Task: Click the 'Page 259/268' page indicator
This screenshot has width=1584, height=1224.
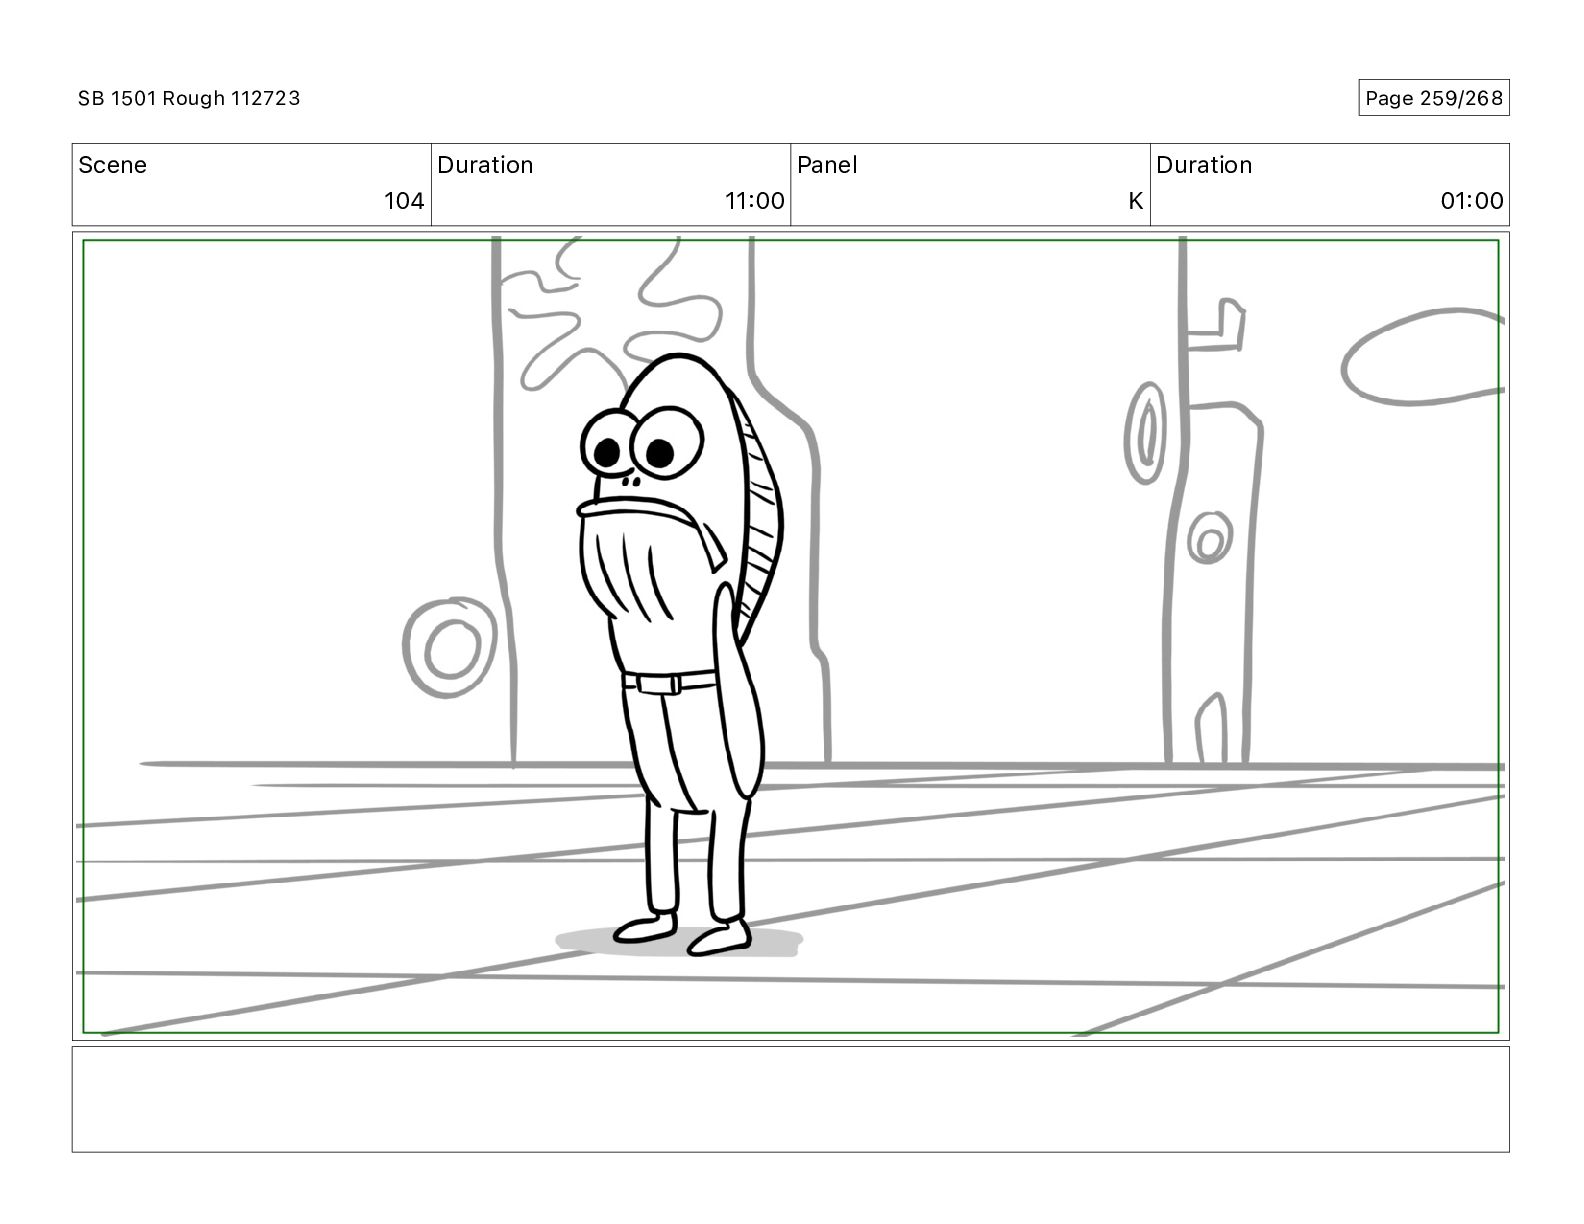Action: [x=1433, y=98]
